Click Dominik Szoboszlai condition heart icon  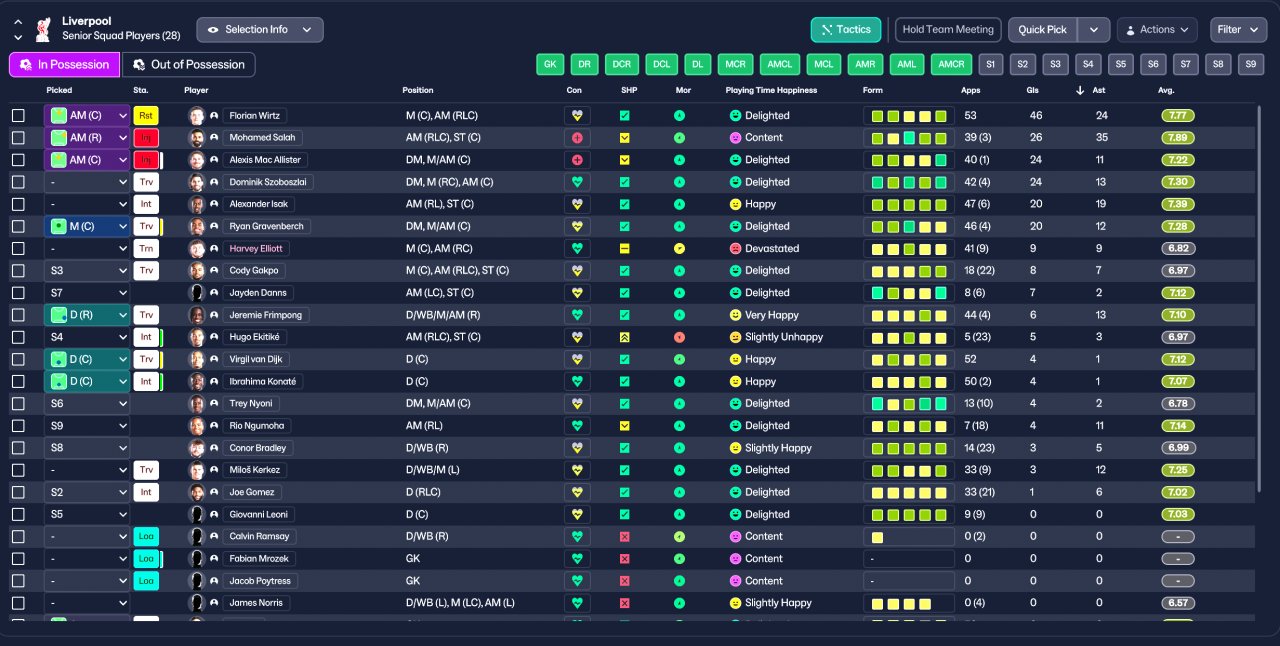tap(577, 182)
